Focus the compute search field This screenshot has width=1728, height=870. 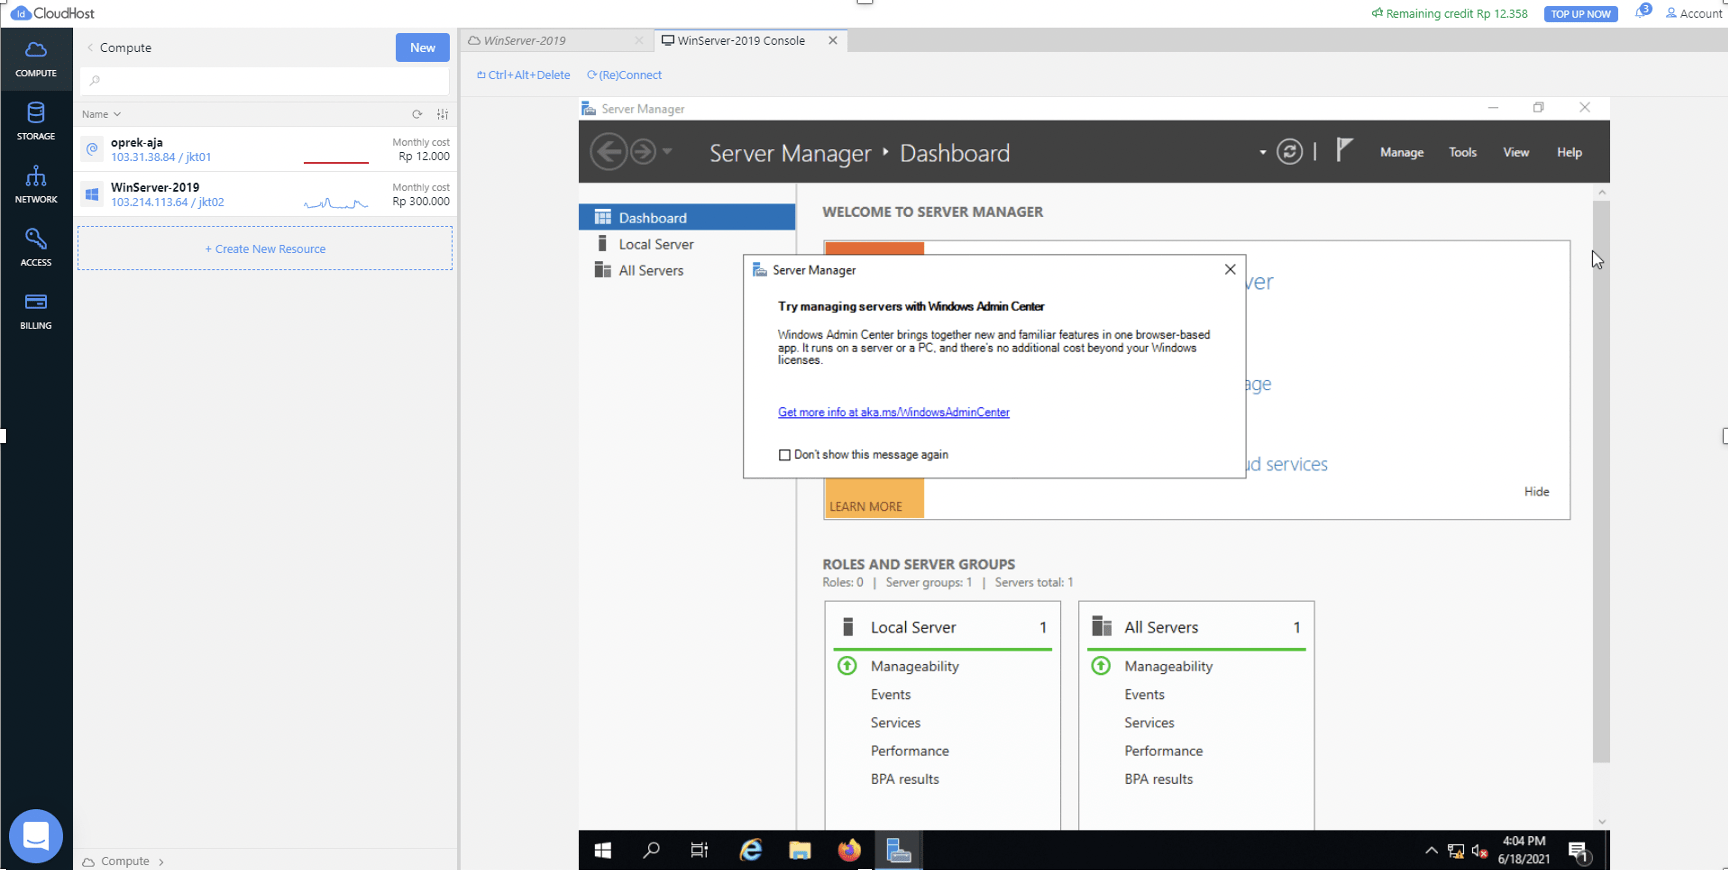click(x=265, y=80)
